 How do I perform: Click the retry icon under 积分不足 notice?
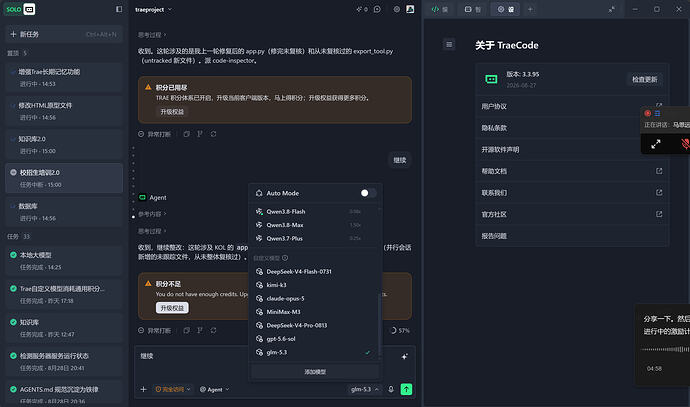pyautogui.click(x=213, y=330)
